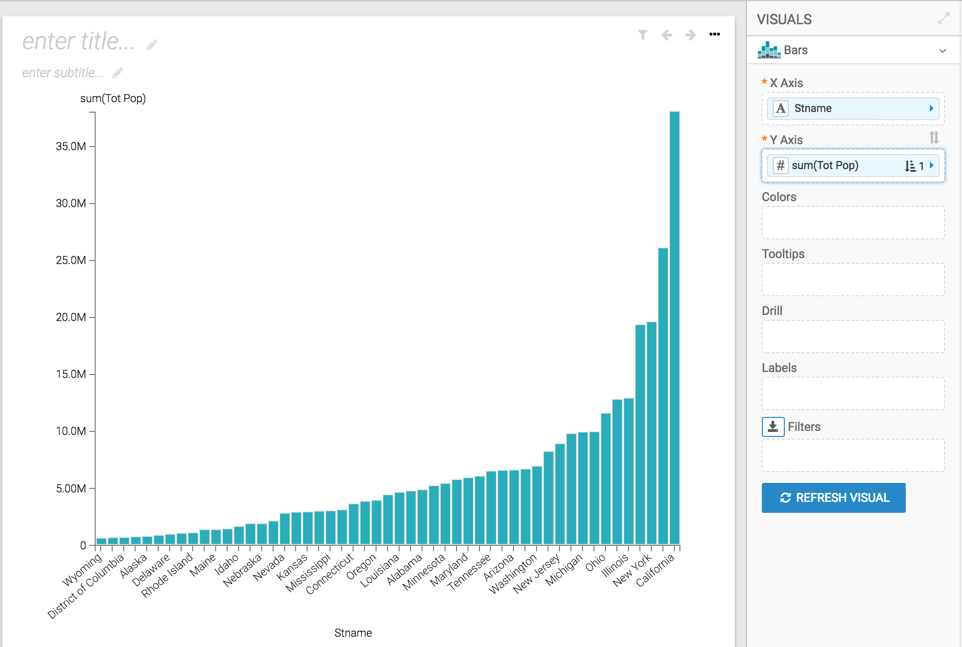Image resolution: width=962 pixels, height=647 pixels.
Task: Click the 'enter title...' placeholder text
Action: (78, 42)
